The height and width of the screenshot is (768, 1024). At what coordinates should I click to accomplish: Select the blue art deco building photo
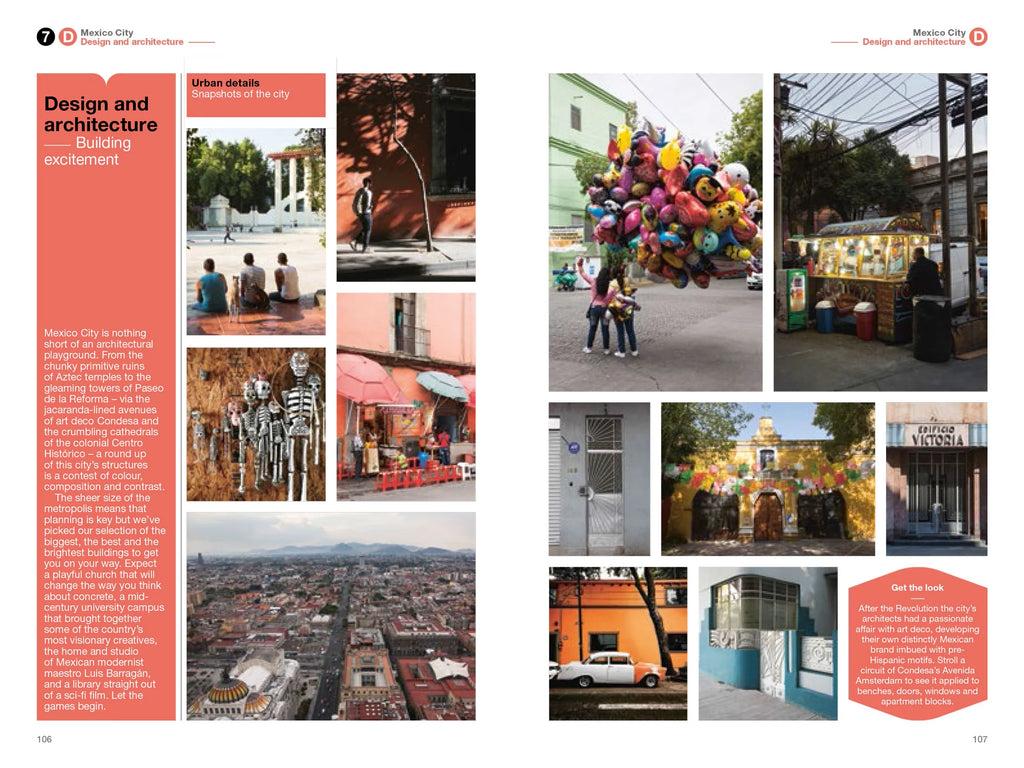[x=767, y=643]
